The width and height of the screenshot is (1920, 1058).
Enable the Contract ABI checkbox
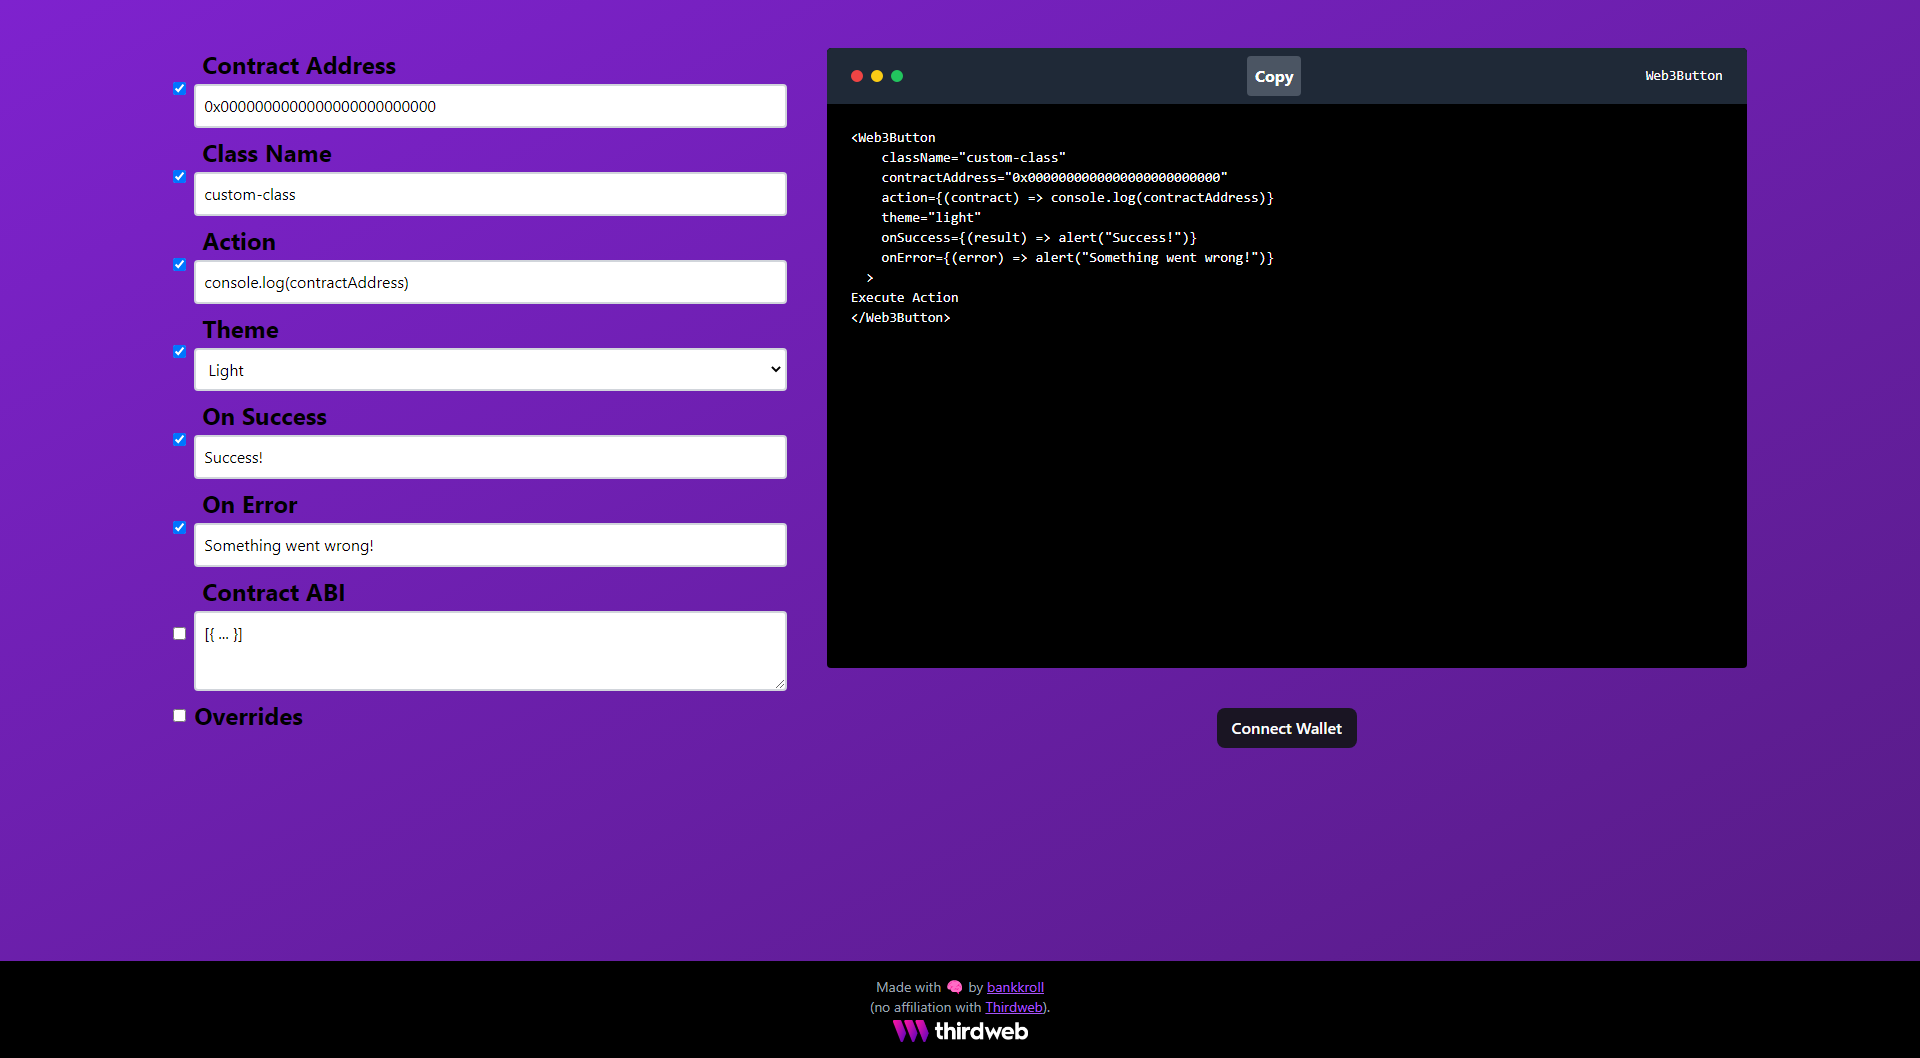(179, 633)
